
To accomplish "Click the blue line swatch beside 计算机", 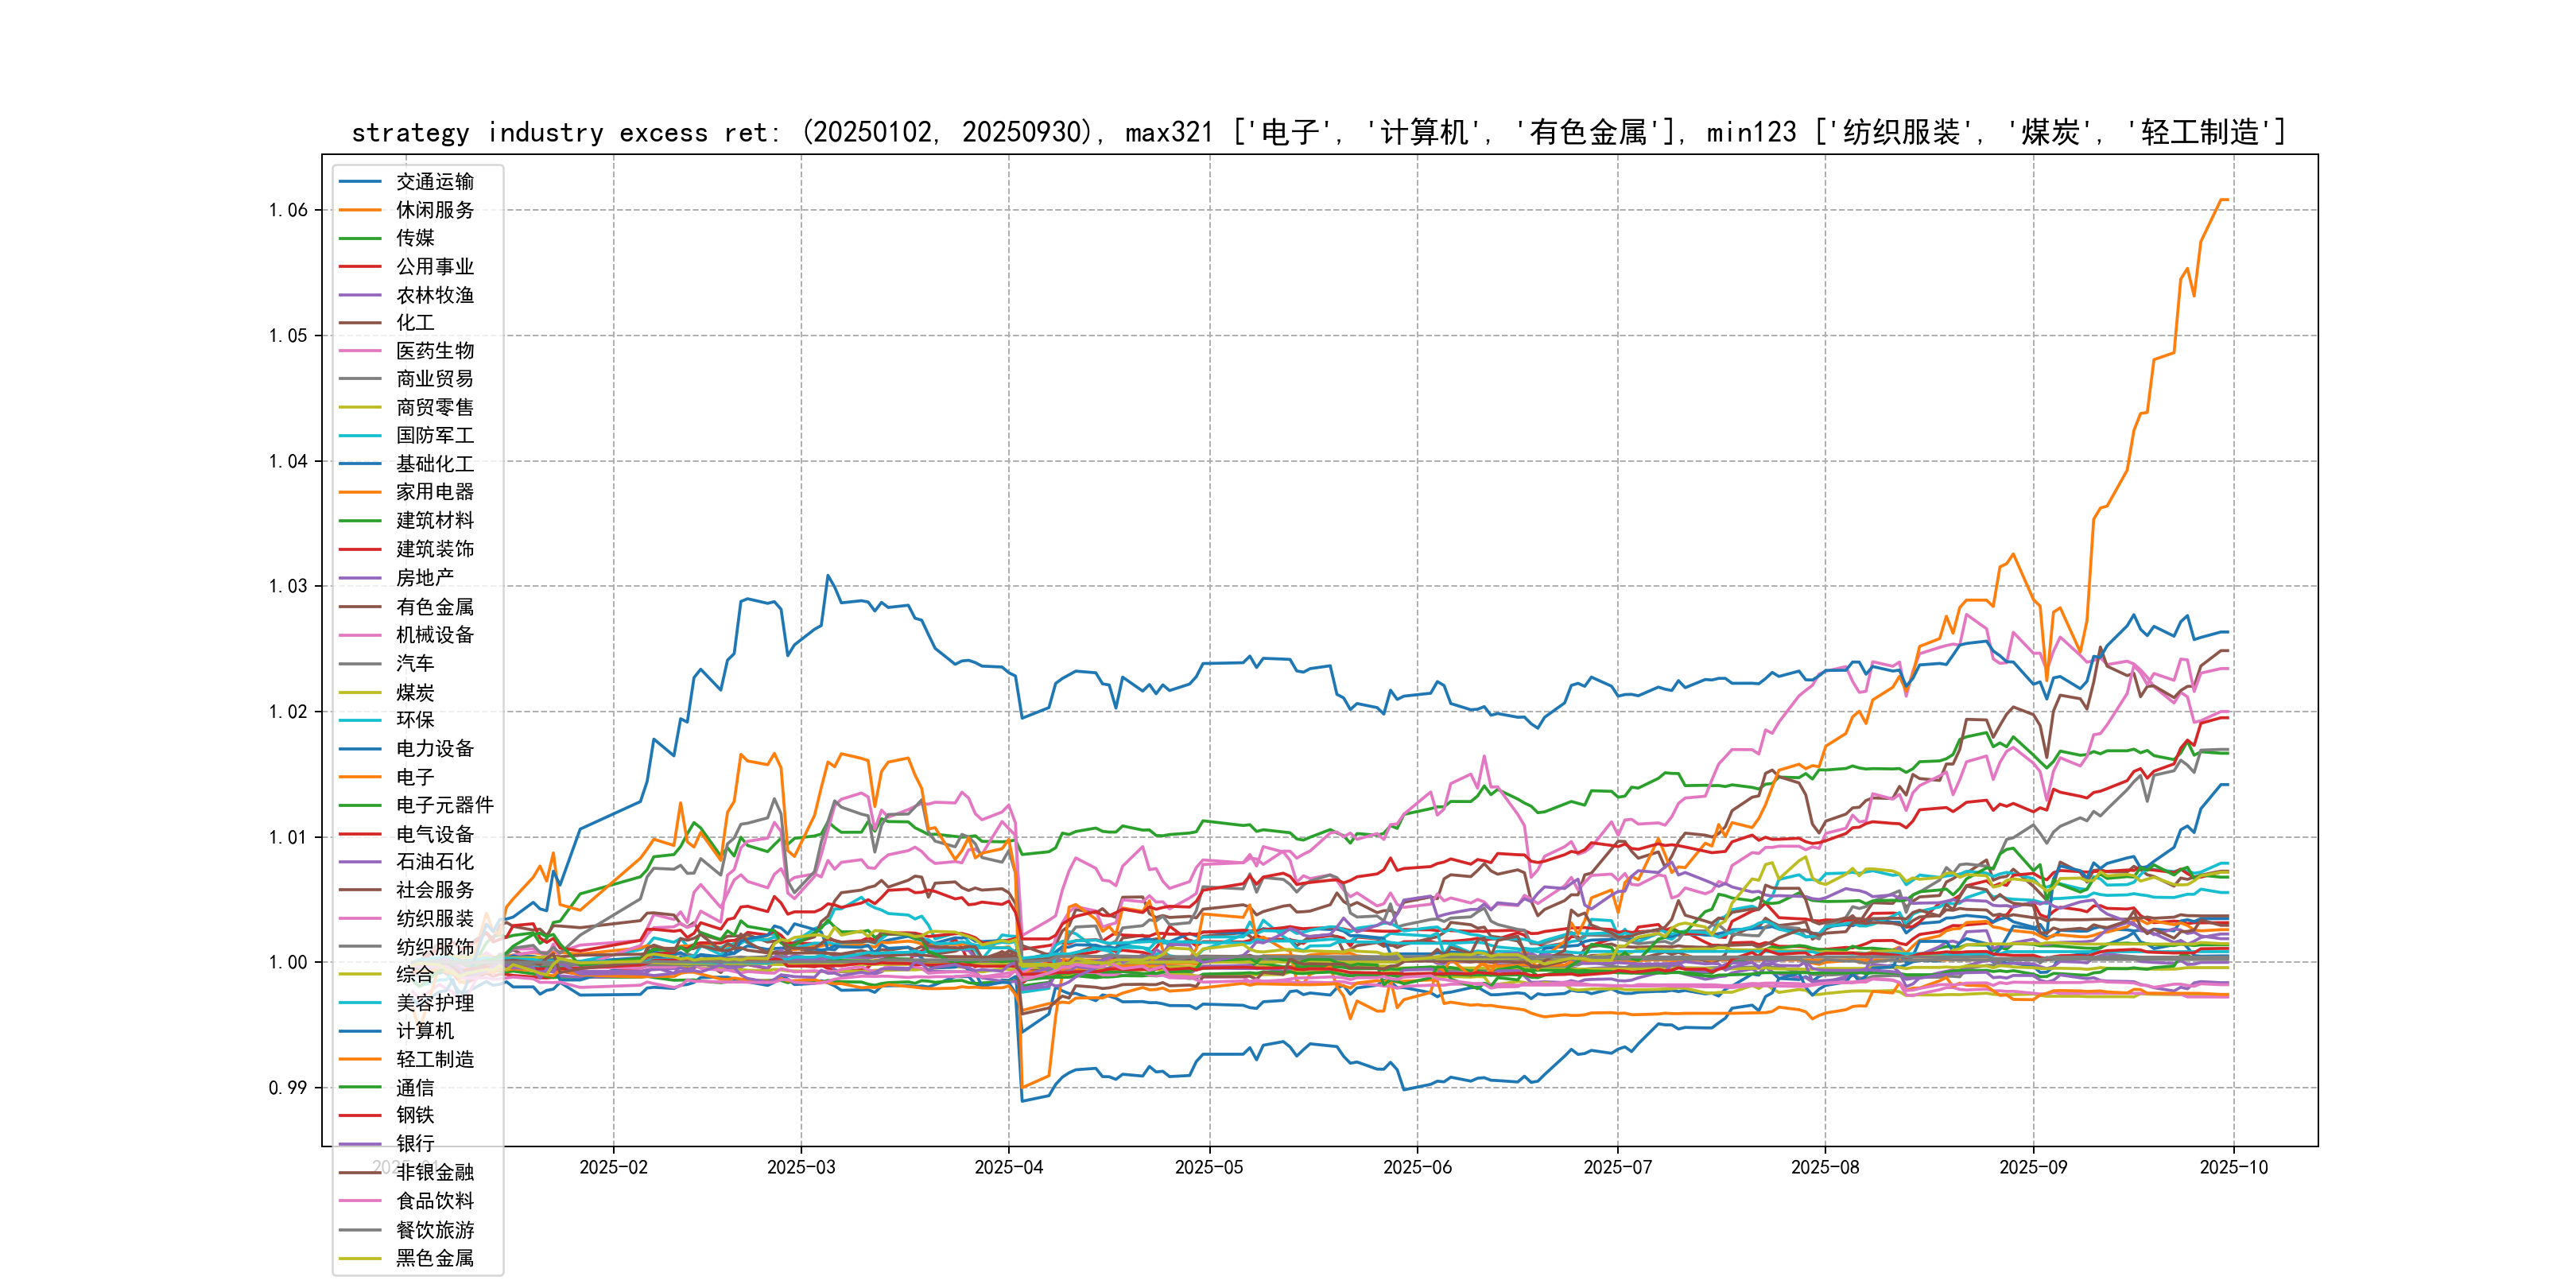I will point(360,1031).
